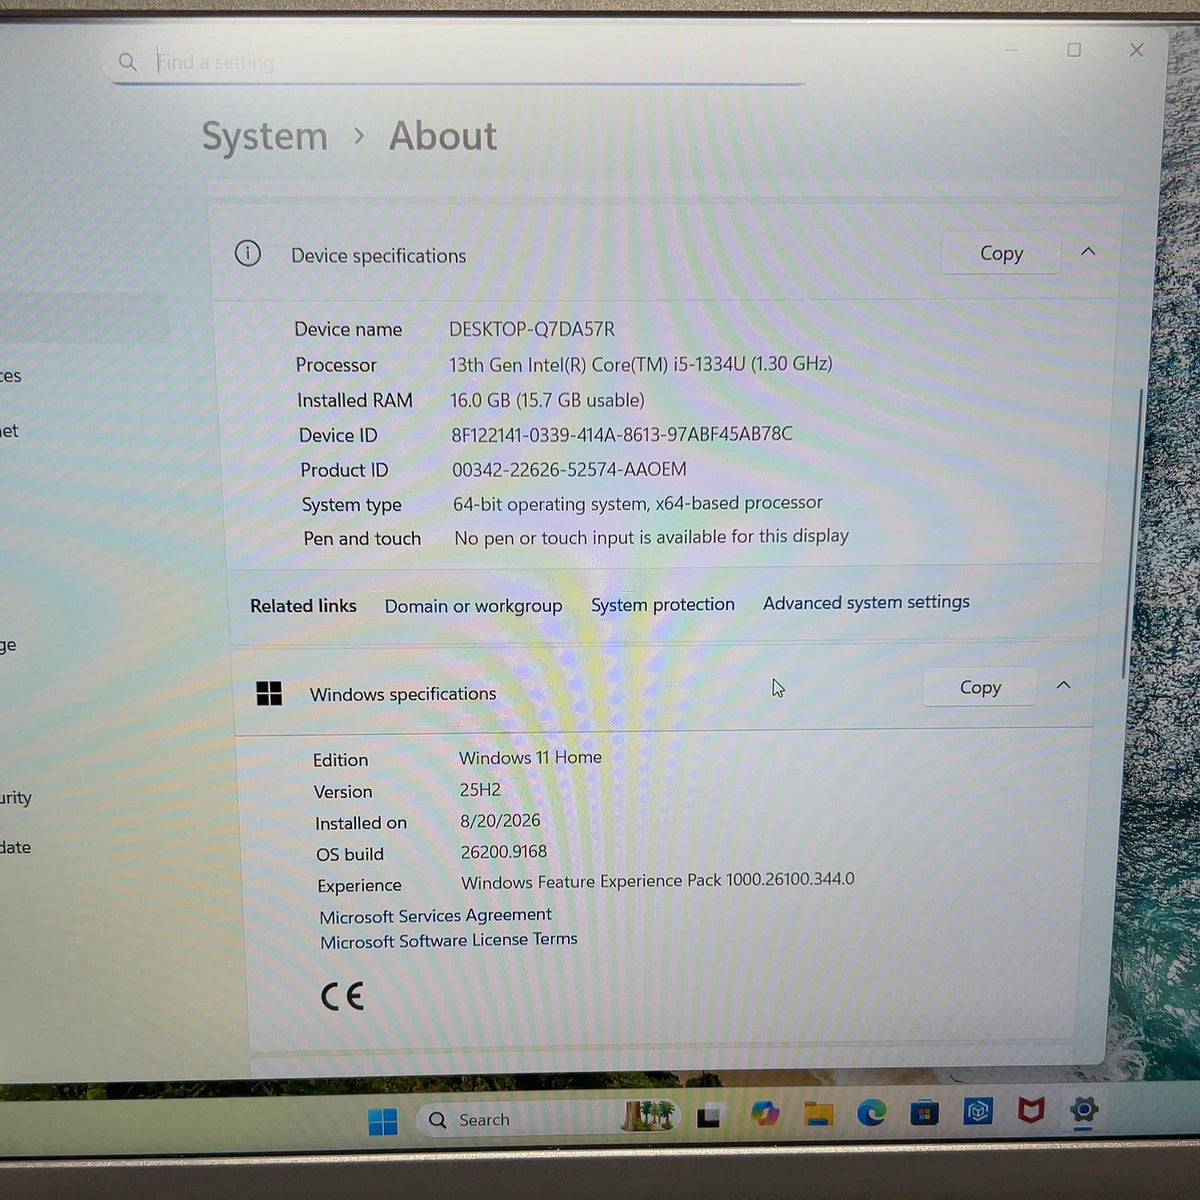Open the System protection link
This screenshot has height=1200, width=1200.
(x=663, y=605)
